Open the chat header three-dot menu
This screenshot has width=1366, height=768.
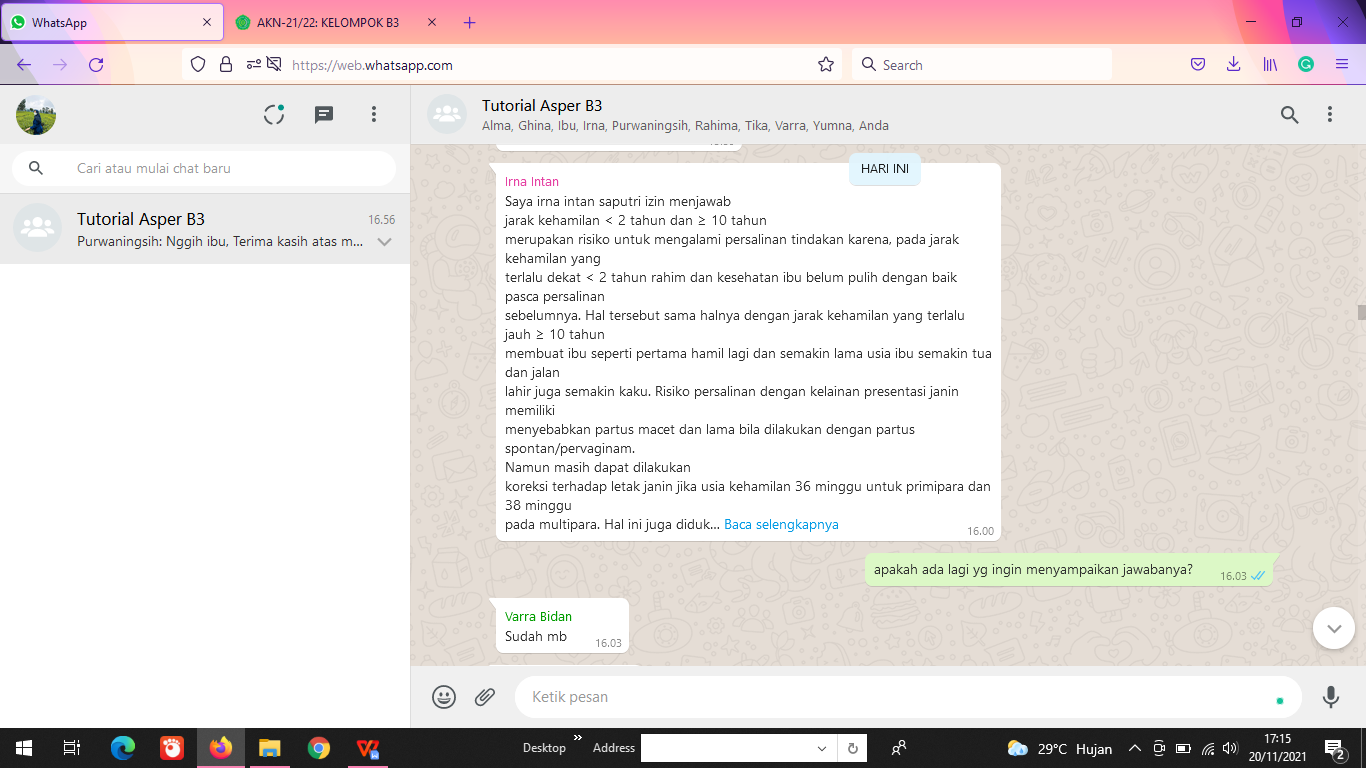(1330, 115)
